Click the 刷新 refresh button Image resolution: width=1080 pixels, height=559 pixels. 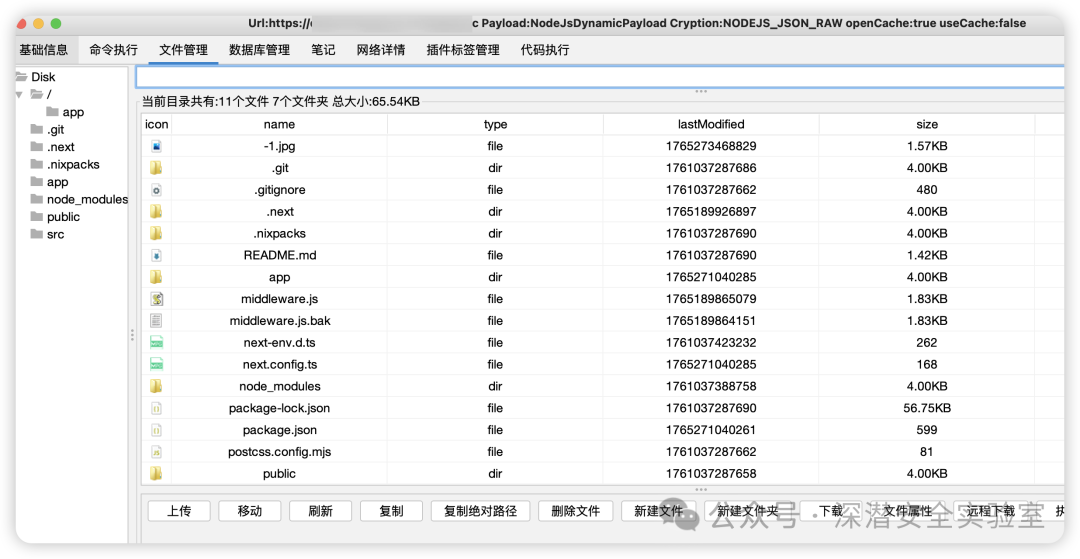[320, 511]
